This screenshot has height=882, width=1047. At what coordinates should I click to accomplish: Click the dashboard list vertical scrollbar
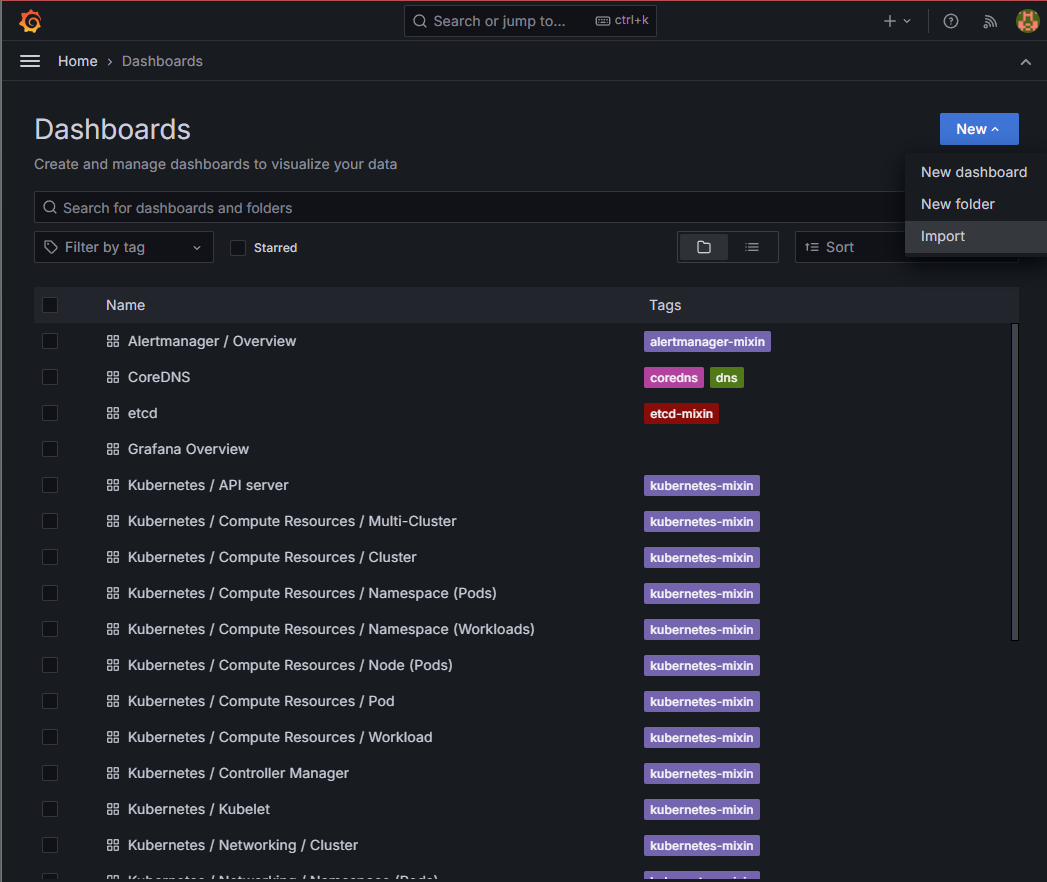click(1015, 482)
